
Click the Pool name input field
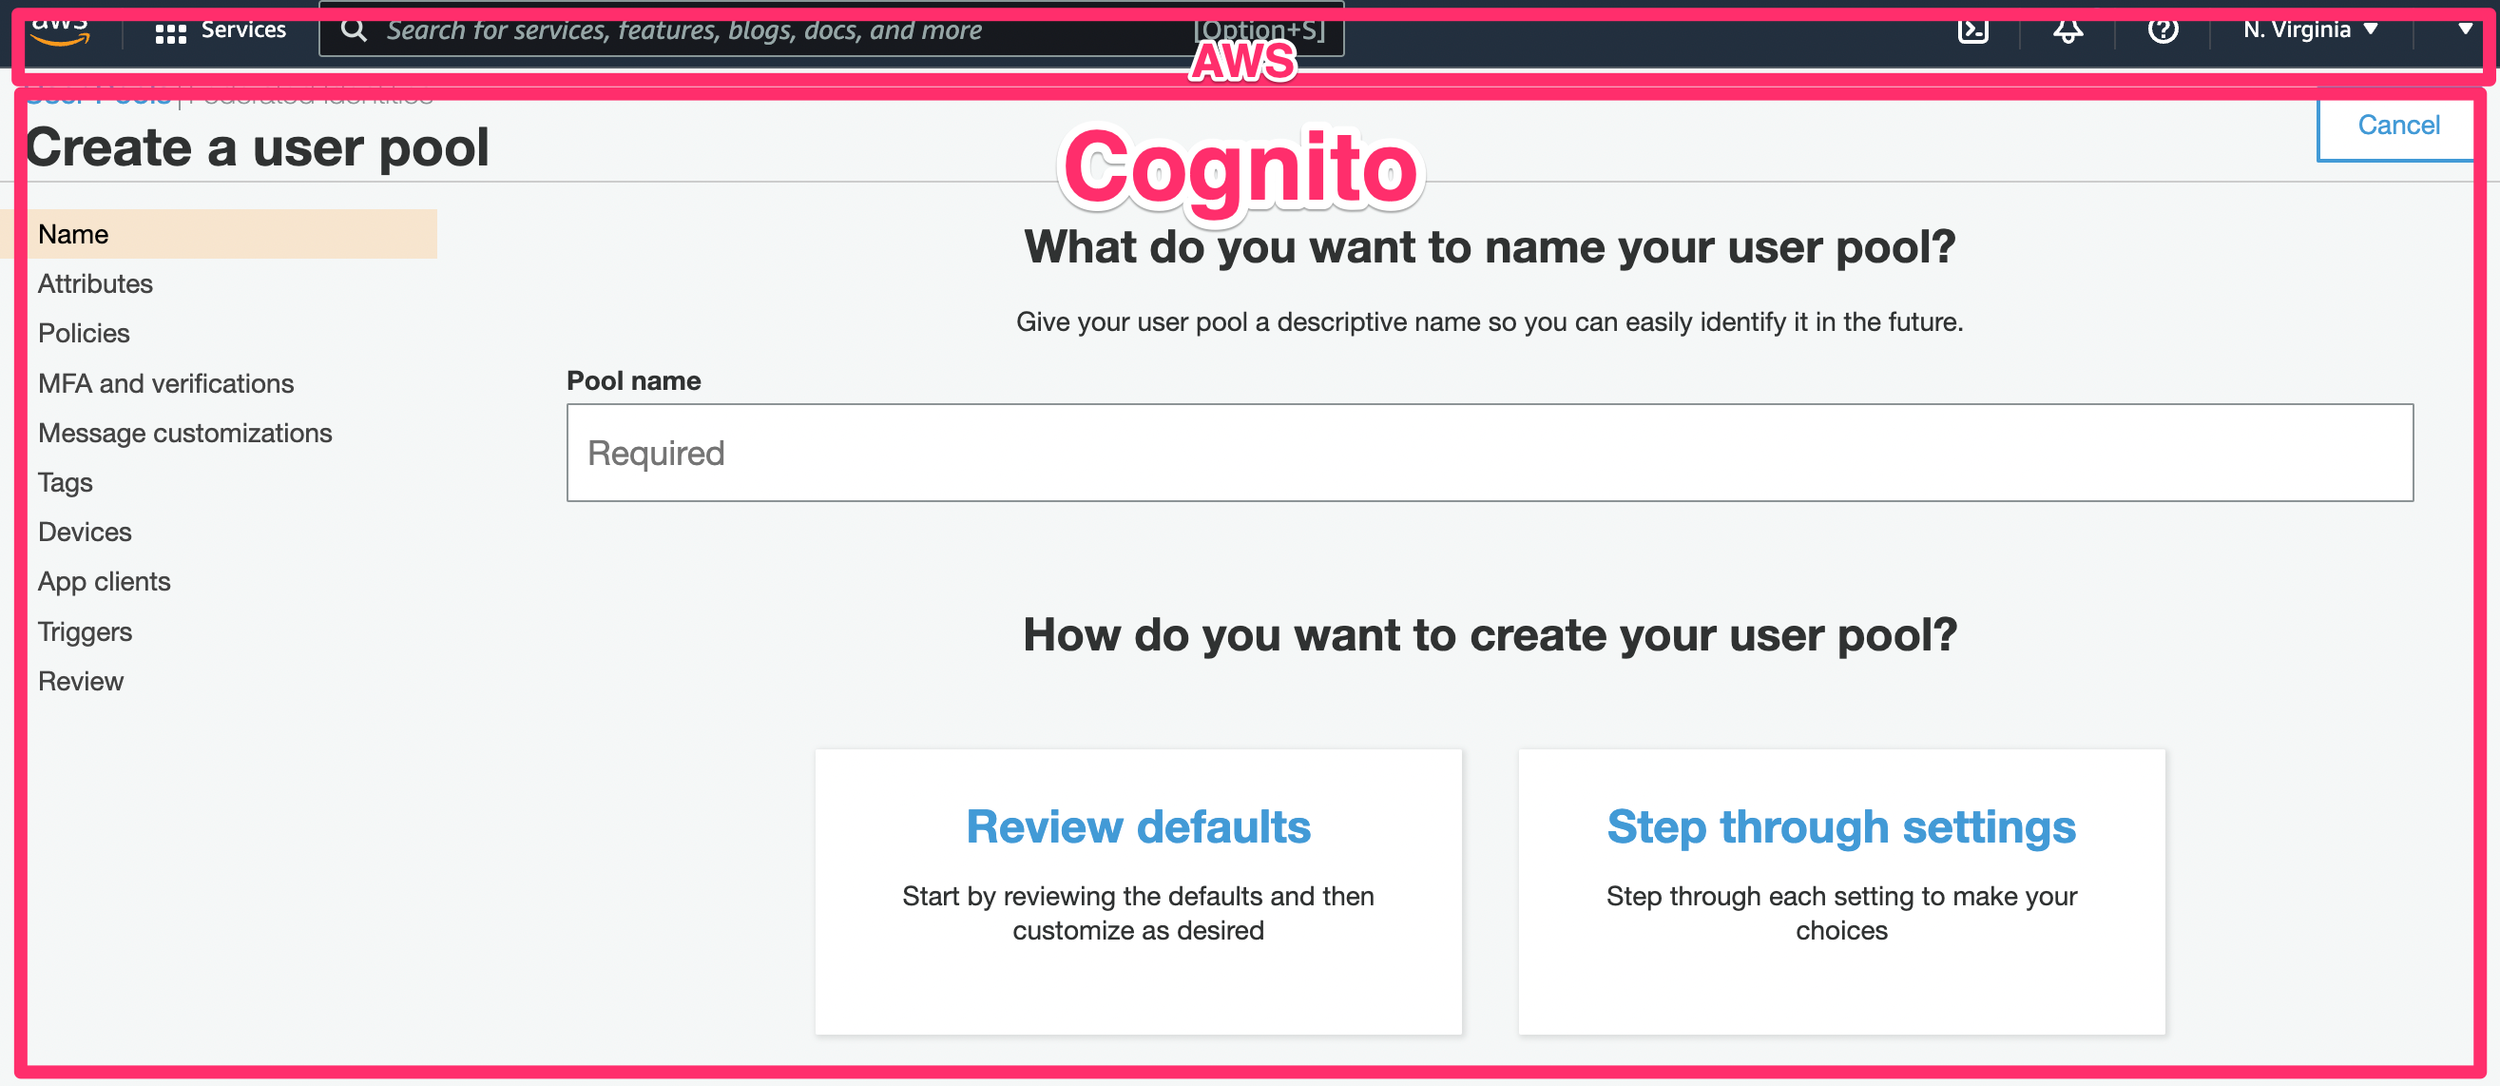[1489, 453]
